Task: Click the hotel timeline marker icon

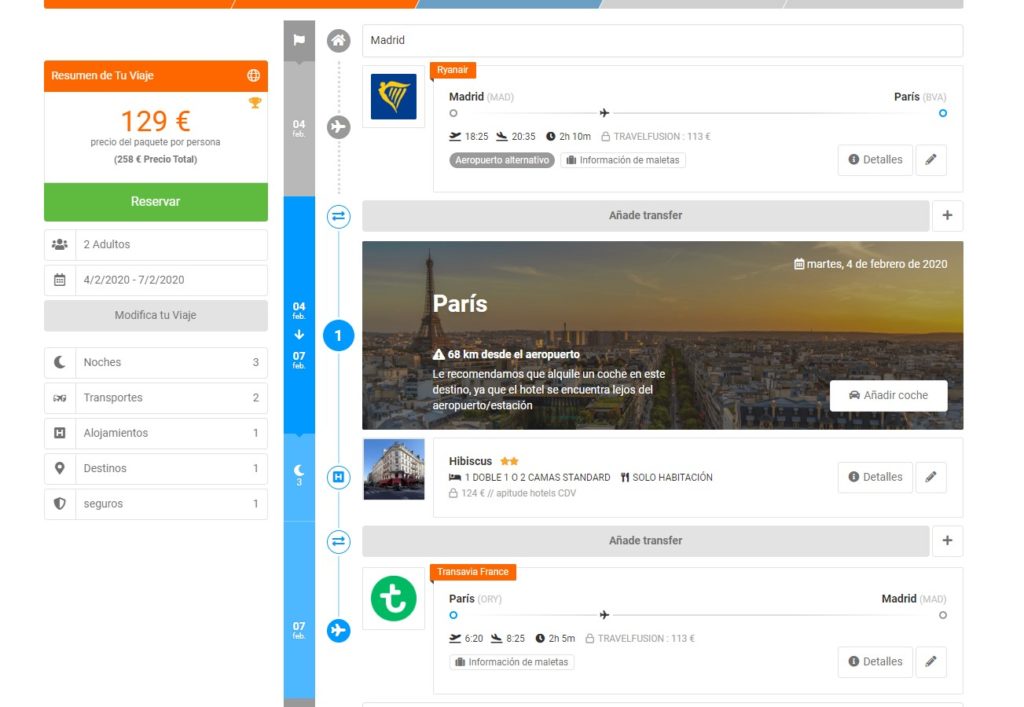Action: click(339, 477)
